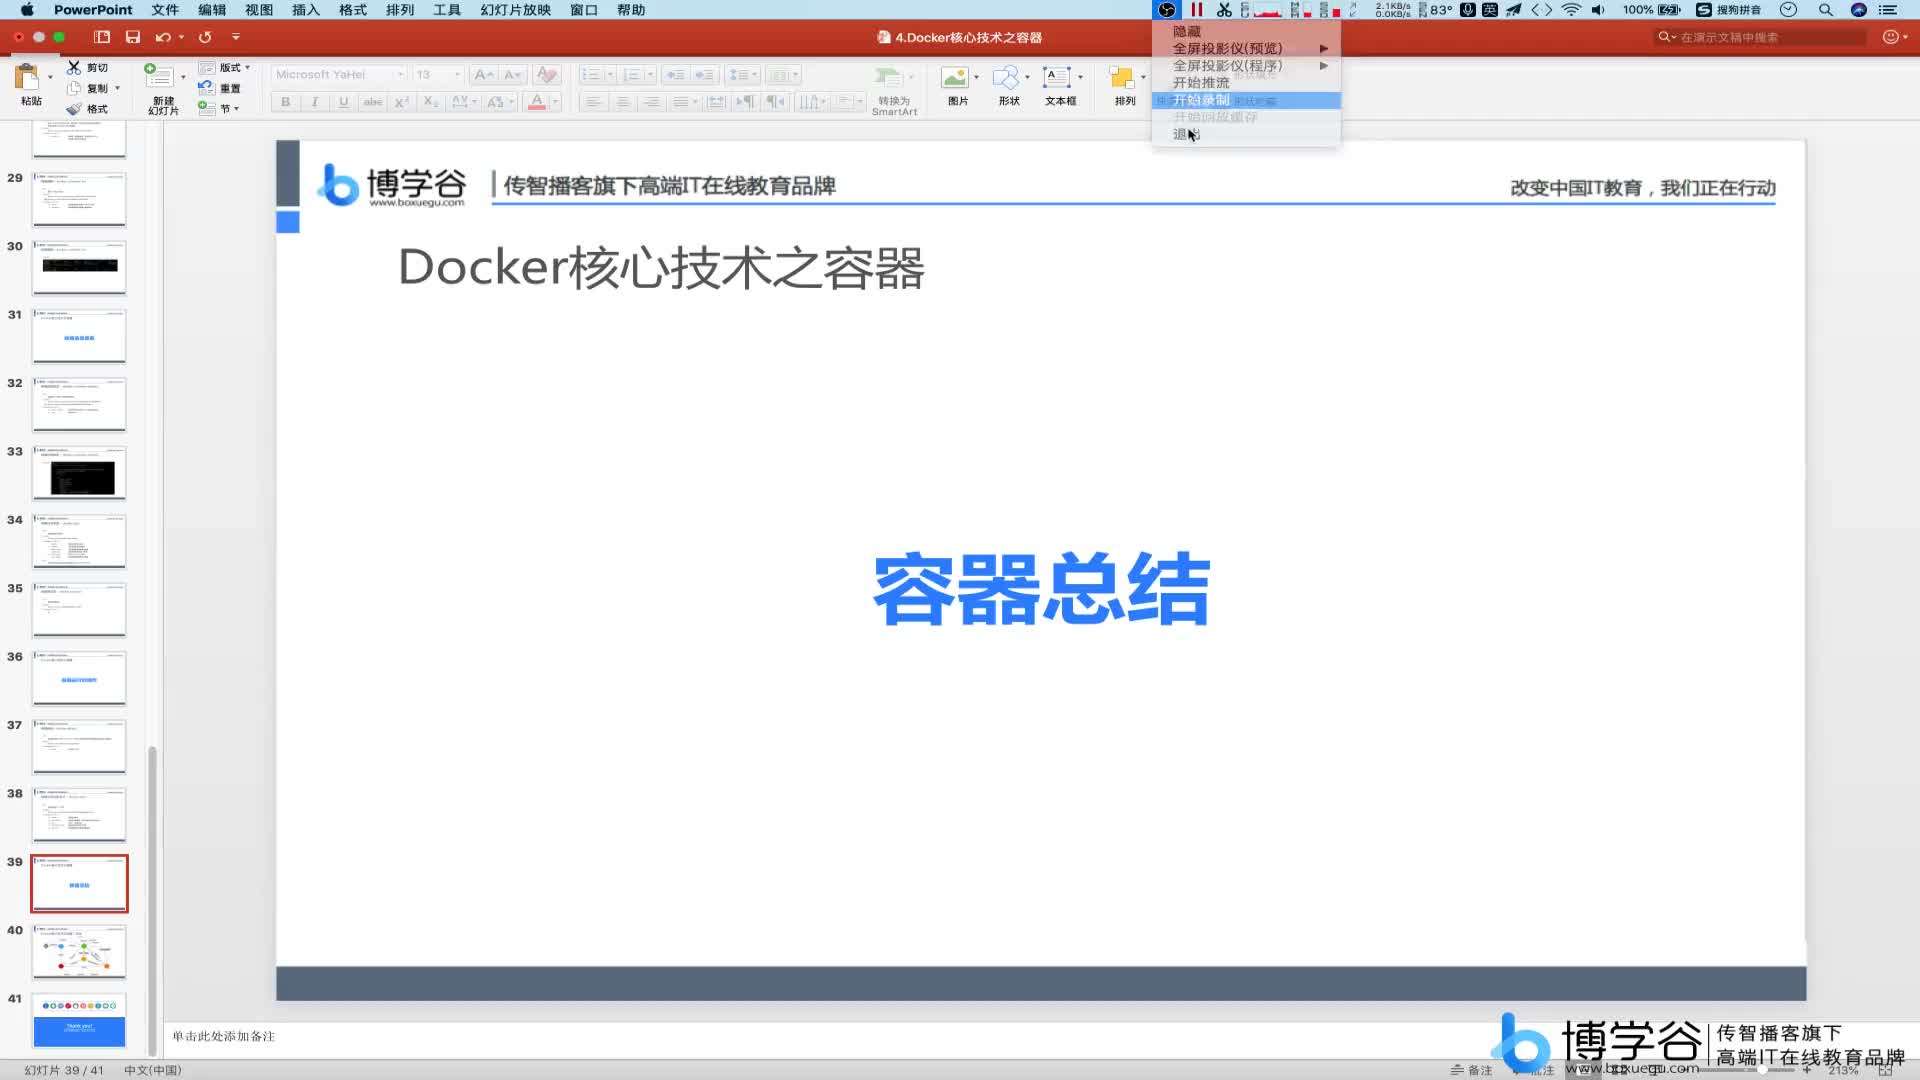The height and width of the screenshot is (1080, 1920).
Task: Decrease font size with the small A icon
Action: click(513, 75)
